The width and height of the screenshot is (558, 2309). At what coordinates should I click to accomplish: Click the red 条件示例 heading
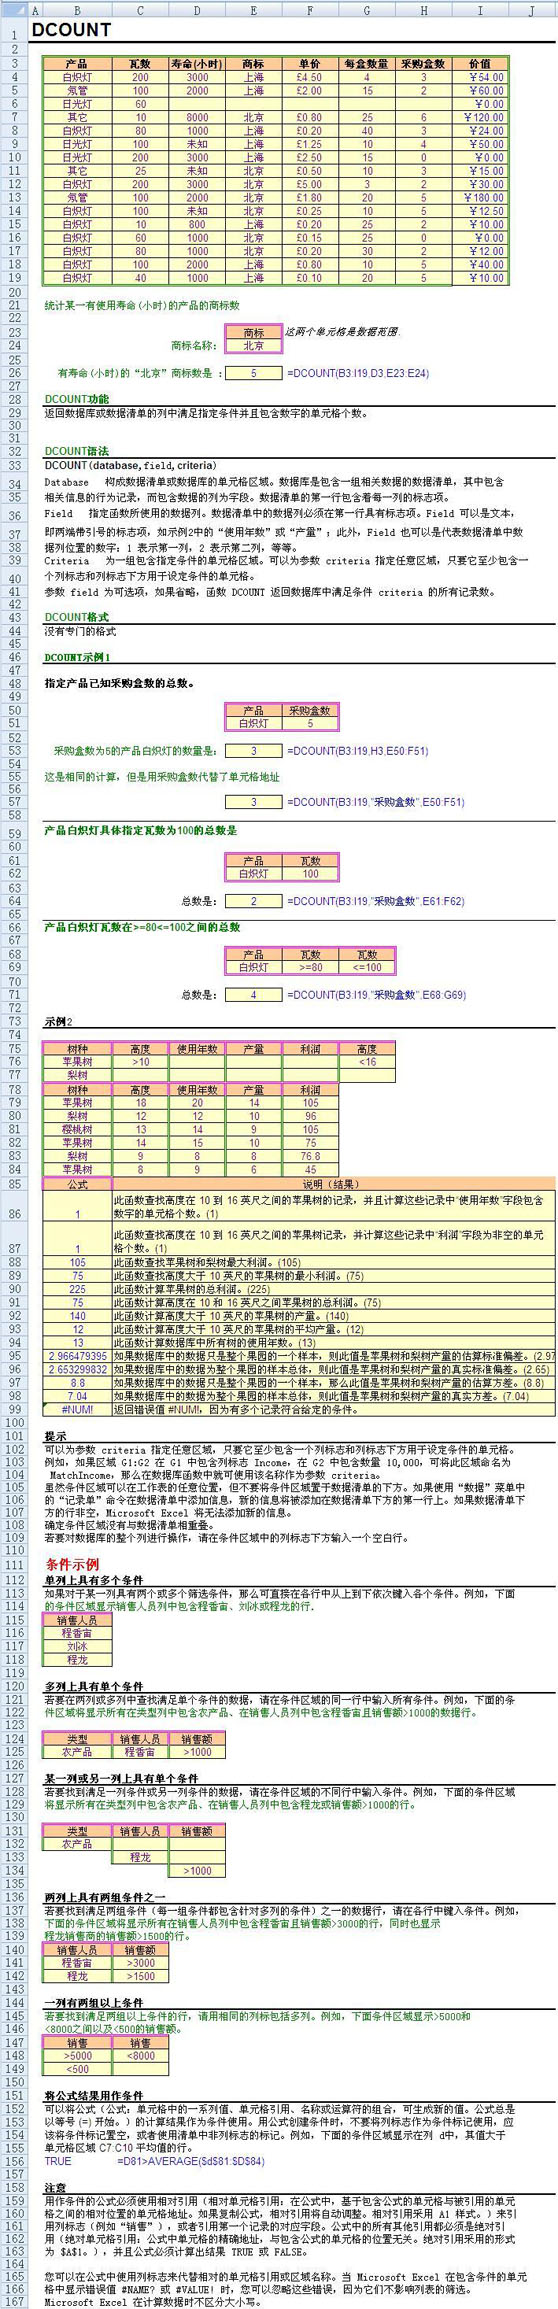pyautogui.click(x=73, y=1563)
